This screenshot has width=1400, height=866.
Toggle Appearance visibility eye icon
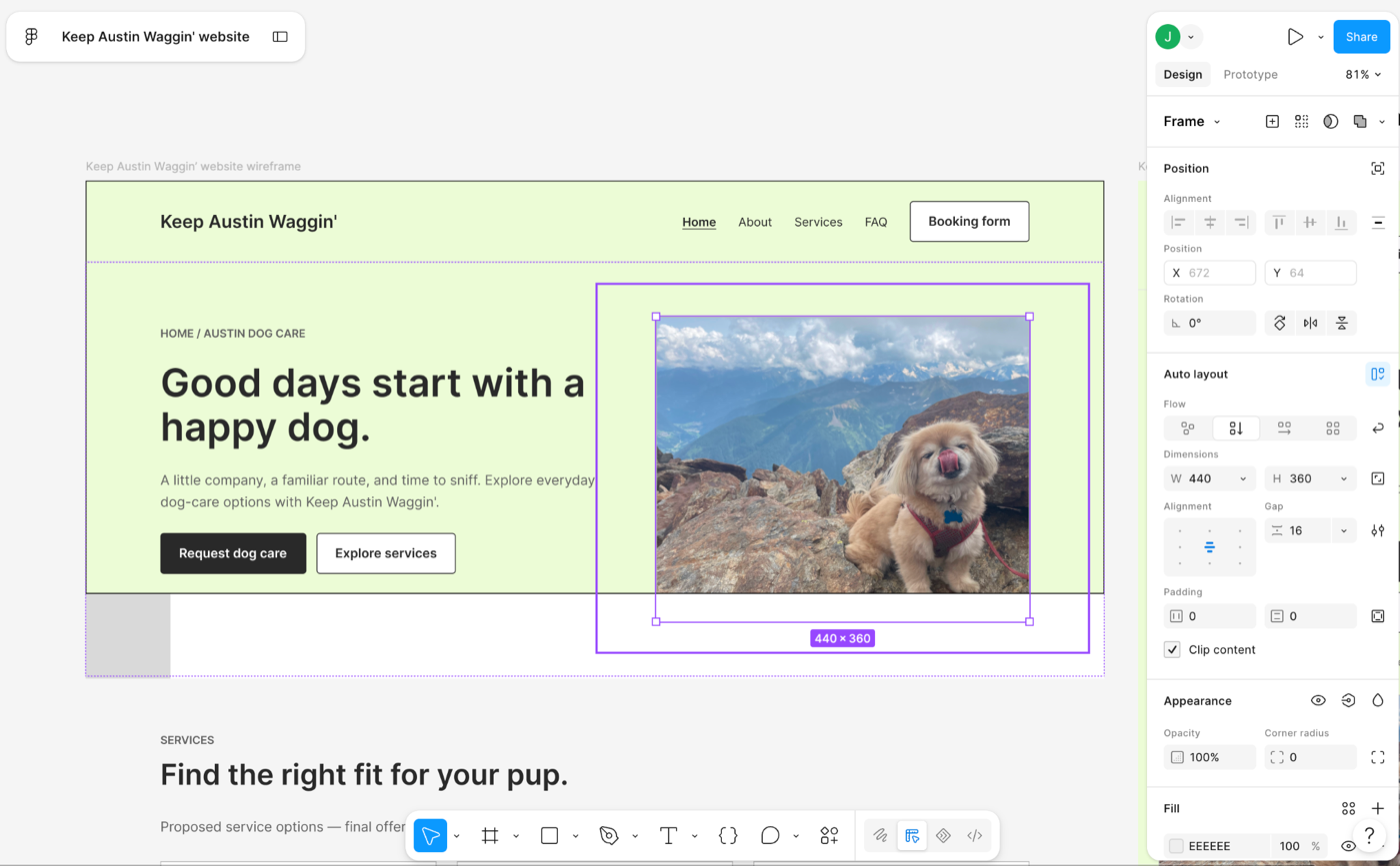pos(1318,701)
